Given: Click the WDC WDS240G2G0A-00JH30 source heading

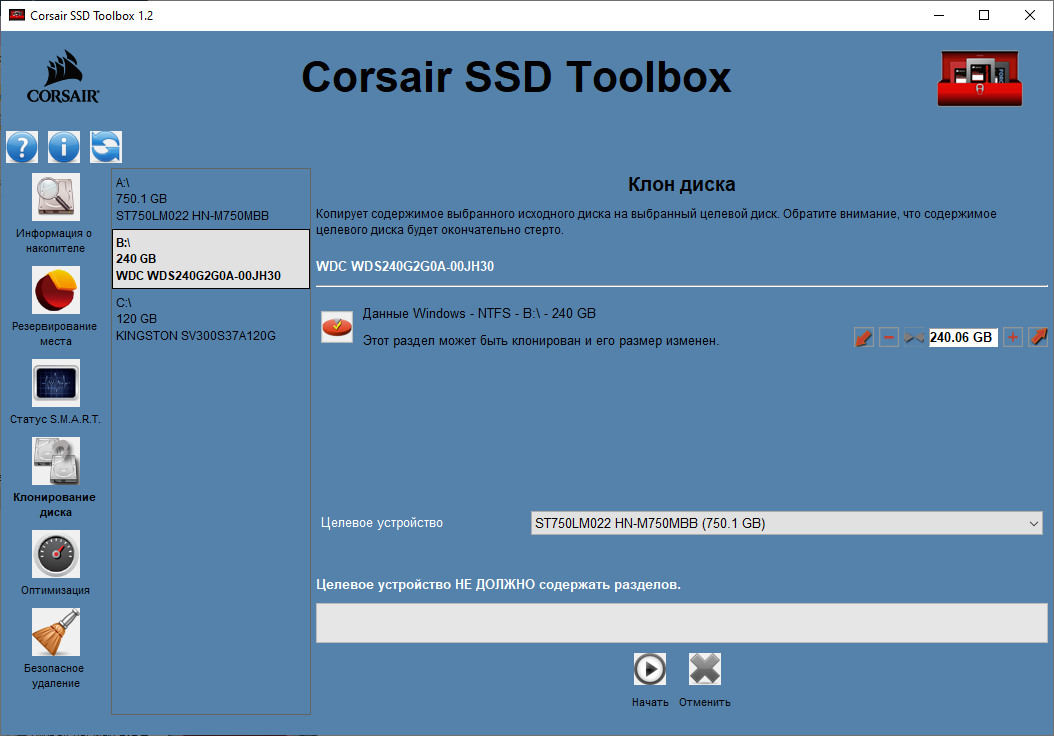Looking at the screenshot, I should pyautogui.click(x=405, y=266).
